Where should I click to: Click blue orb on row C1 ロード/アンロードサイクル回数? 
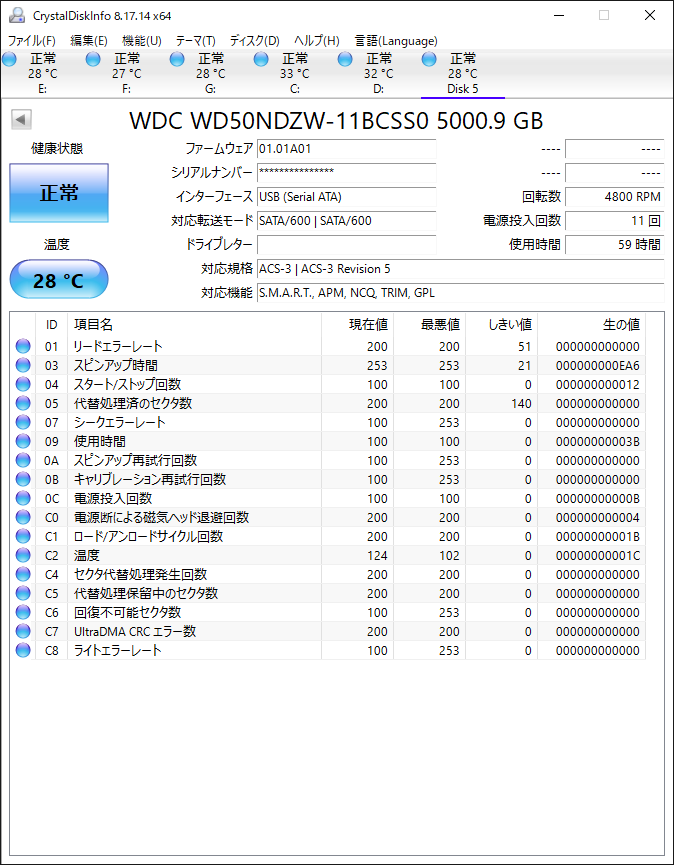click(x=23, y=536)
